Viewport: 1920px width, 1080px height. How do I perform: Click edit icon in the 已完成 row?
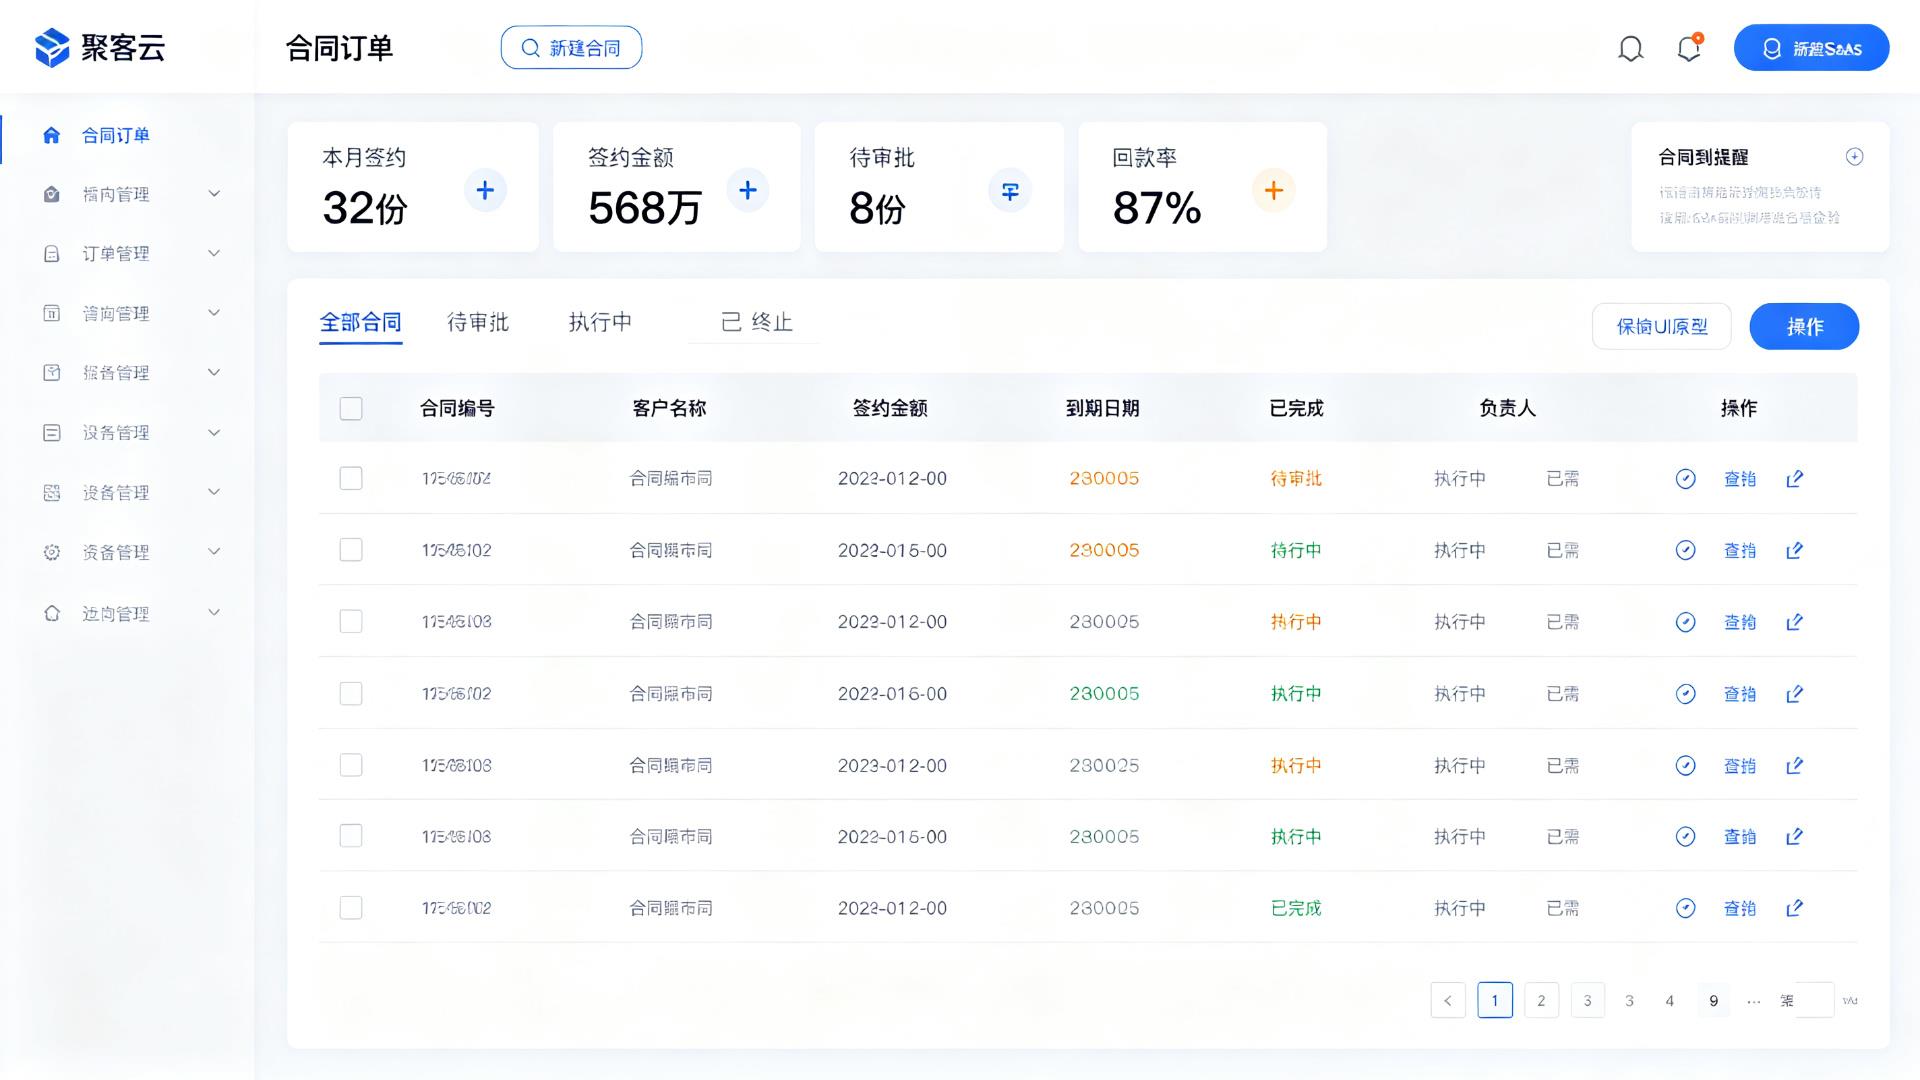1795,908
